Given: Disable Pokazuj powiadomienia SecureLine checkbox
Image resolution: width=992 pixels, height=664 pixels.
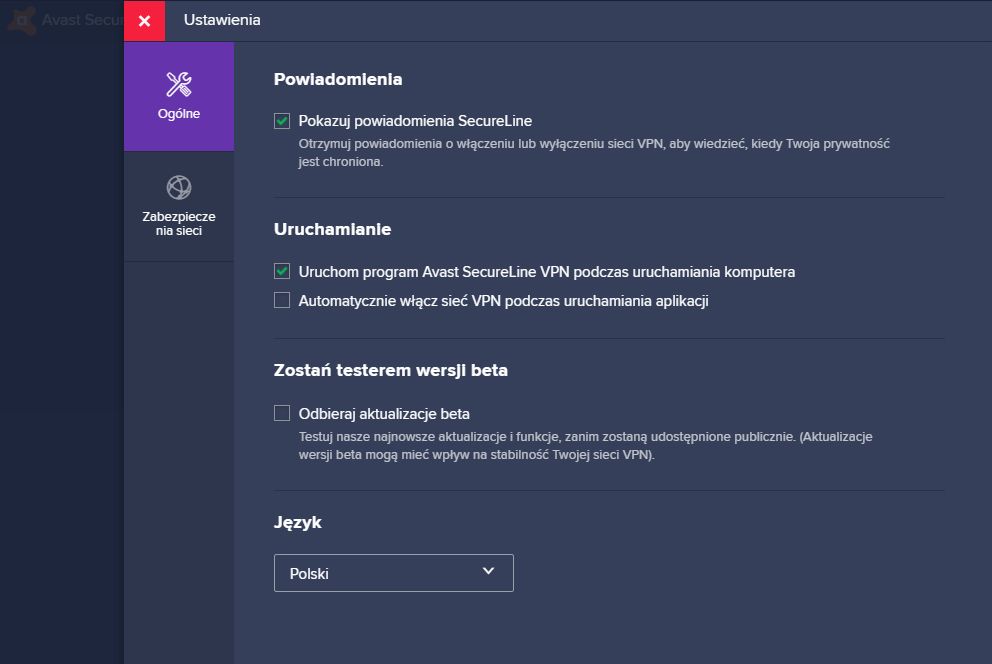Looking at the screenshot, I should pyautogui.click(x=282, y=121).
